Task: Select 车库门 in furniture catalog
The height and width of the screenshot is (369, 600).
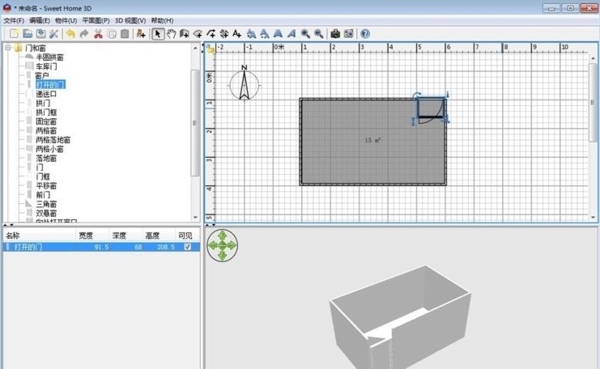Action: [46, 66]
